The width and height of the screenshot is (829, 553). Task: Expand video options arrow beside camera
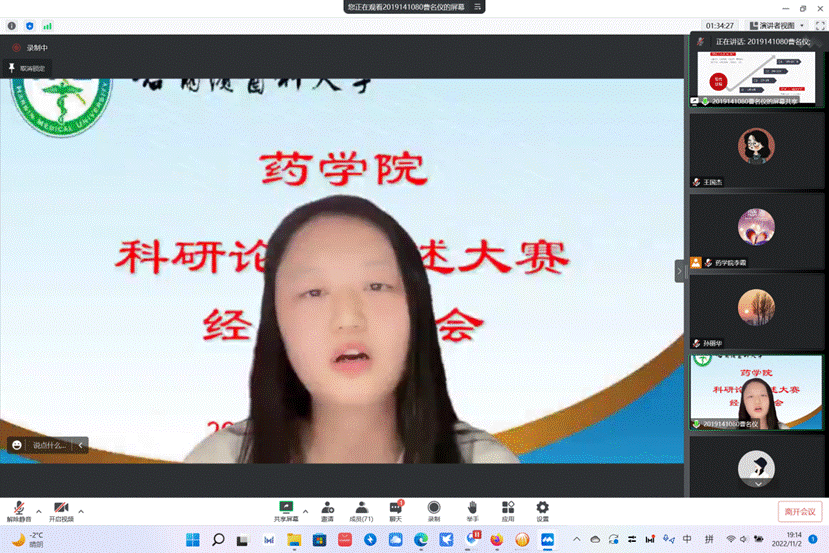tap(81, 511)
